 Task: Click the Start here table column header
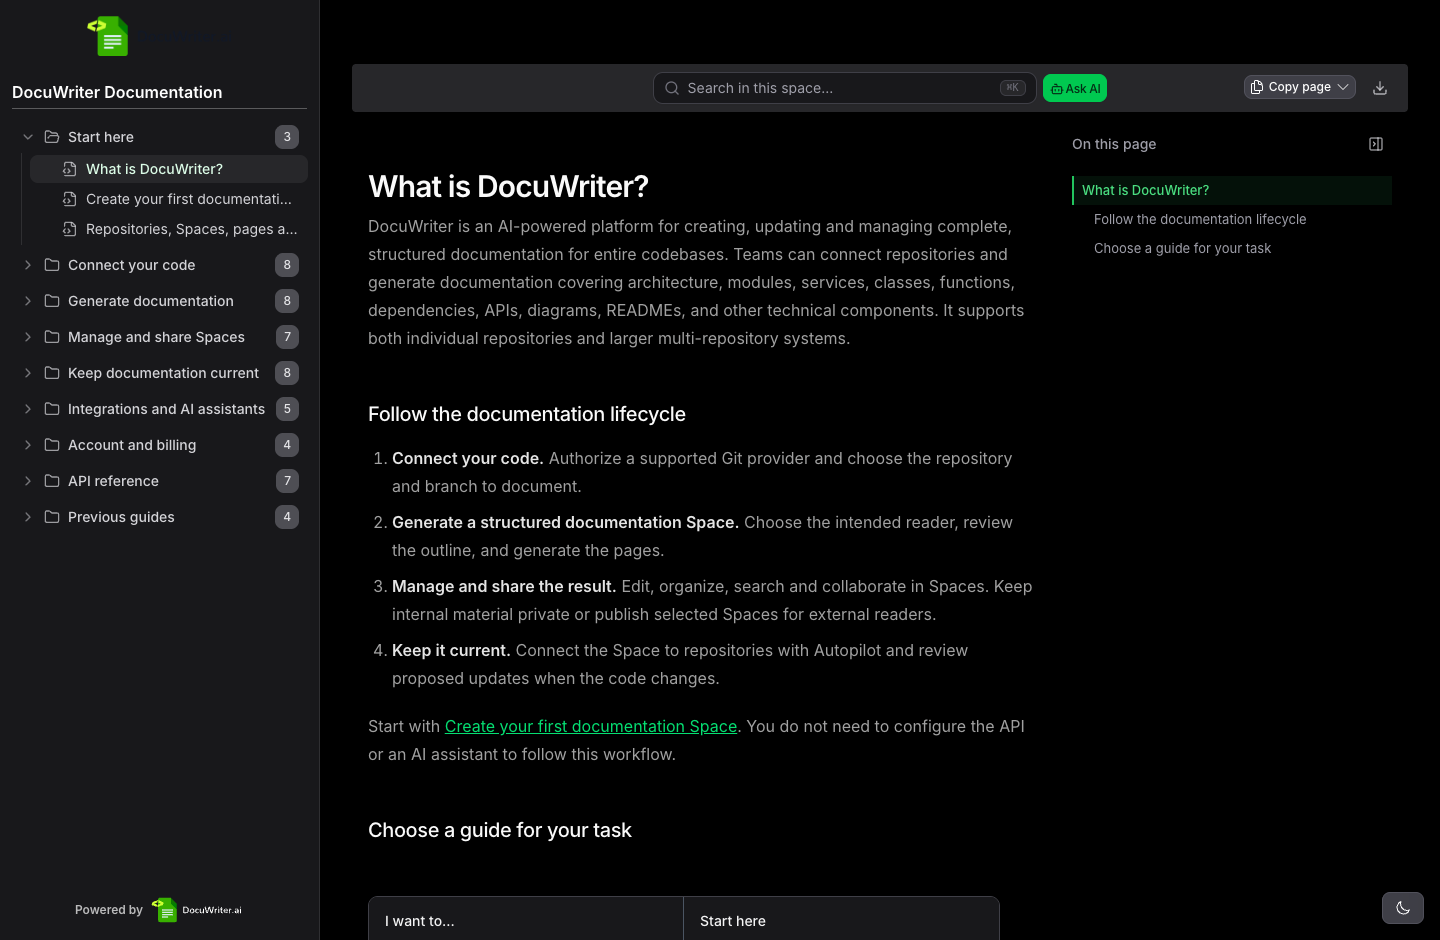point(733,921)
